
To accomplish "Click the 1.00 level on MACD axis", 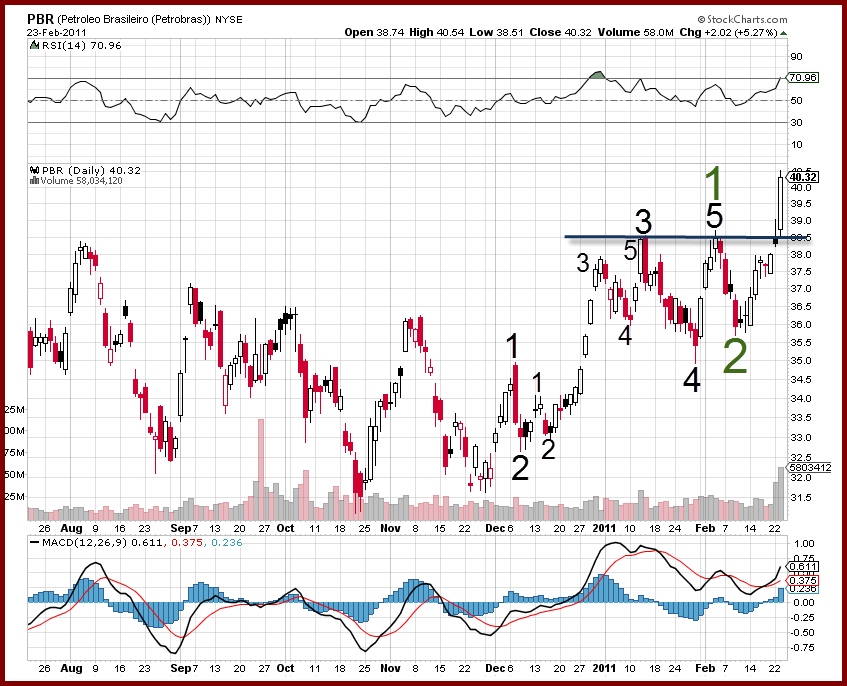I will click(804, 544).
